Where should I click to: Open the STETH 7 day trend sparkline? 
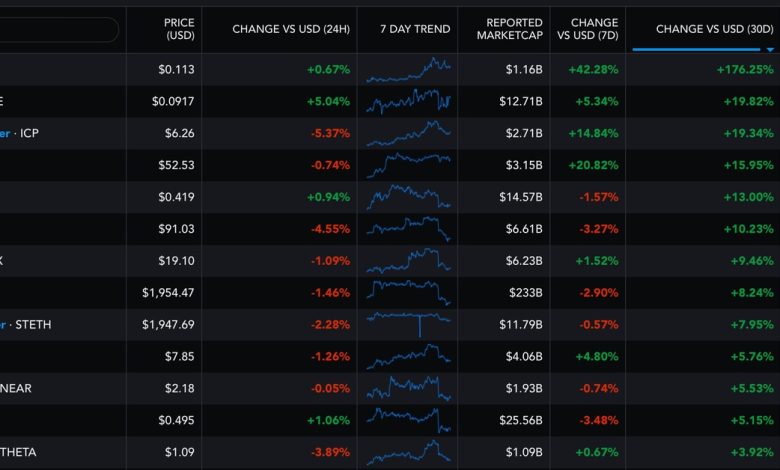click(x=408, y=324)
